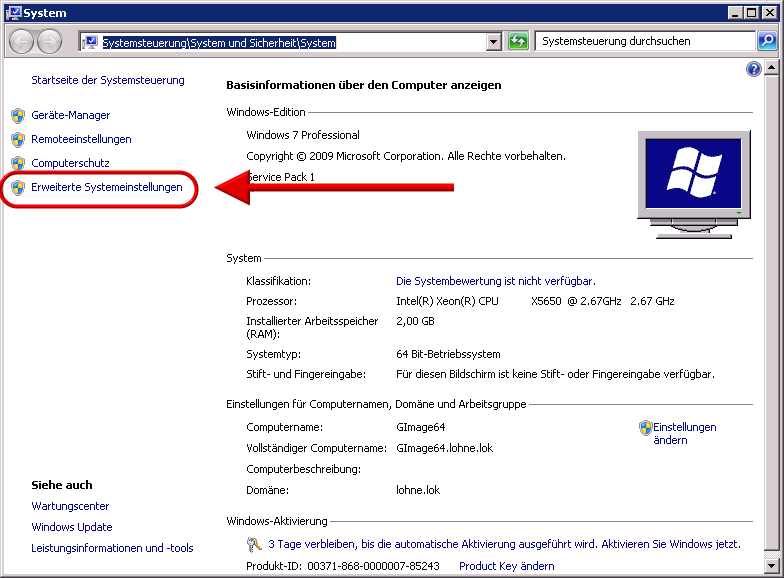Click the green refresh icon in address bar

[x=518, y=42]
